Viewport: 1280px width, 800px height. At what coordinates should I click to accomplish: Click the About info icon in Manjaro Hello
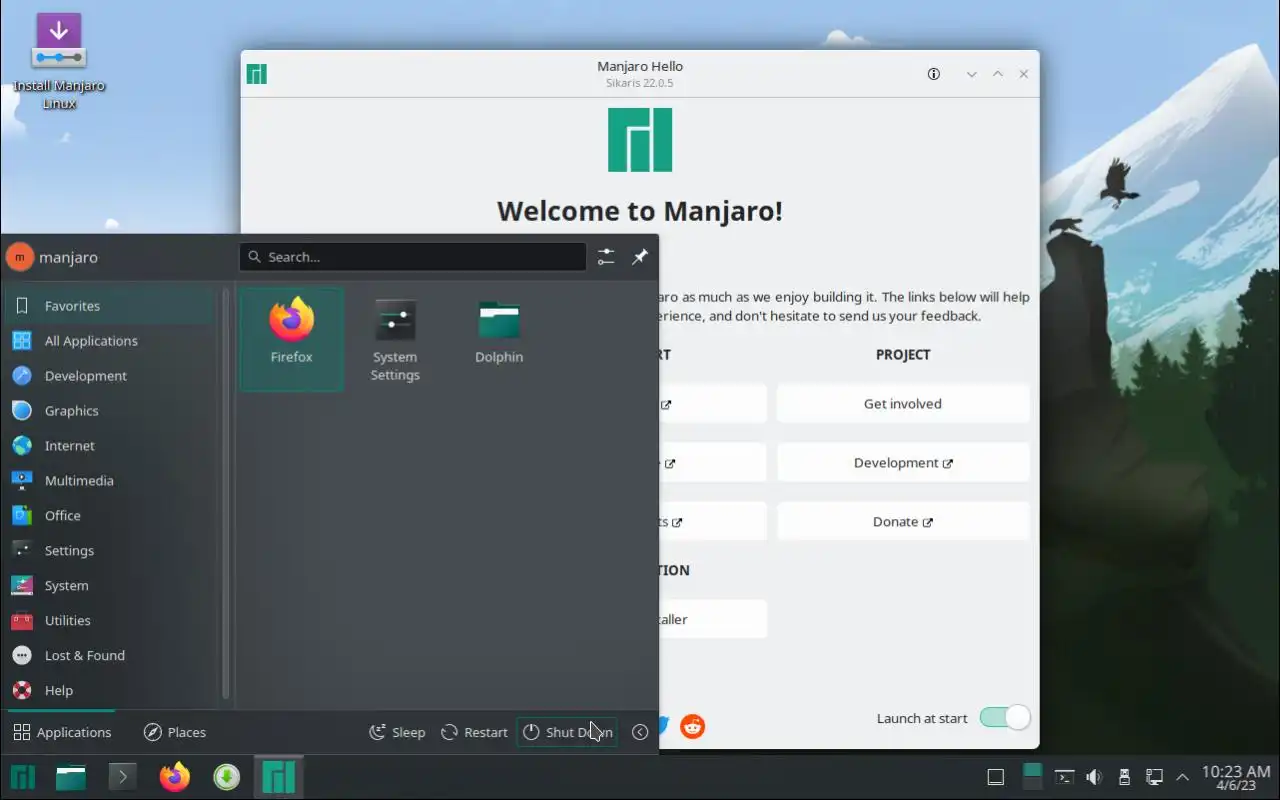[934, 74]
